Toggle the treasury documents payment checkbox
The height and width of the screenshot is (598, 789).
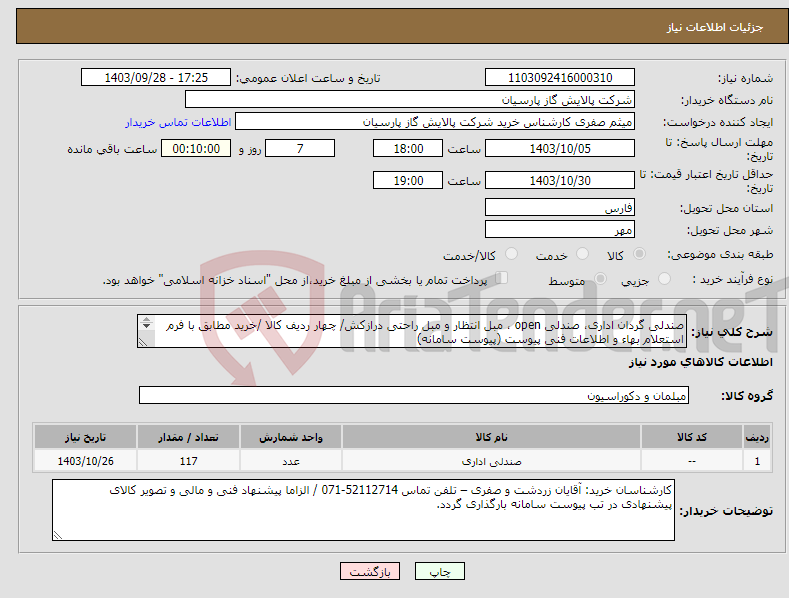pos(502,277)
